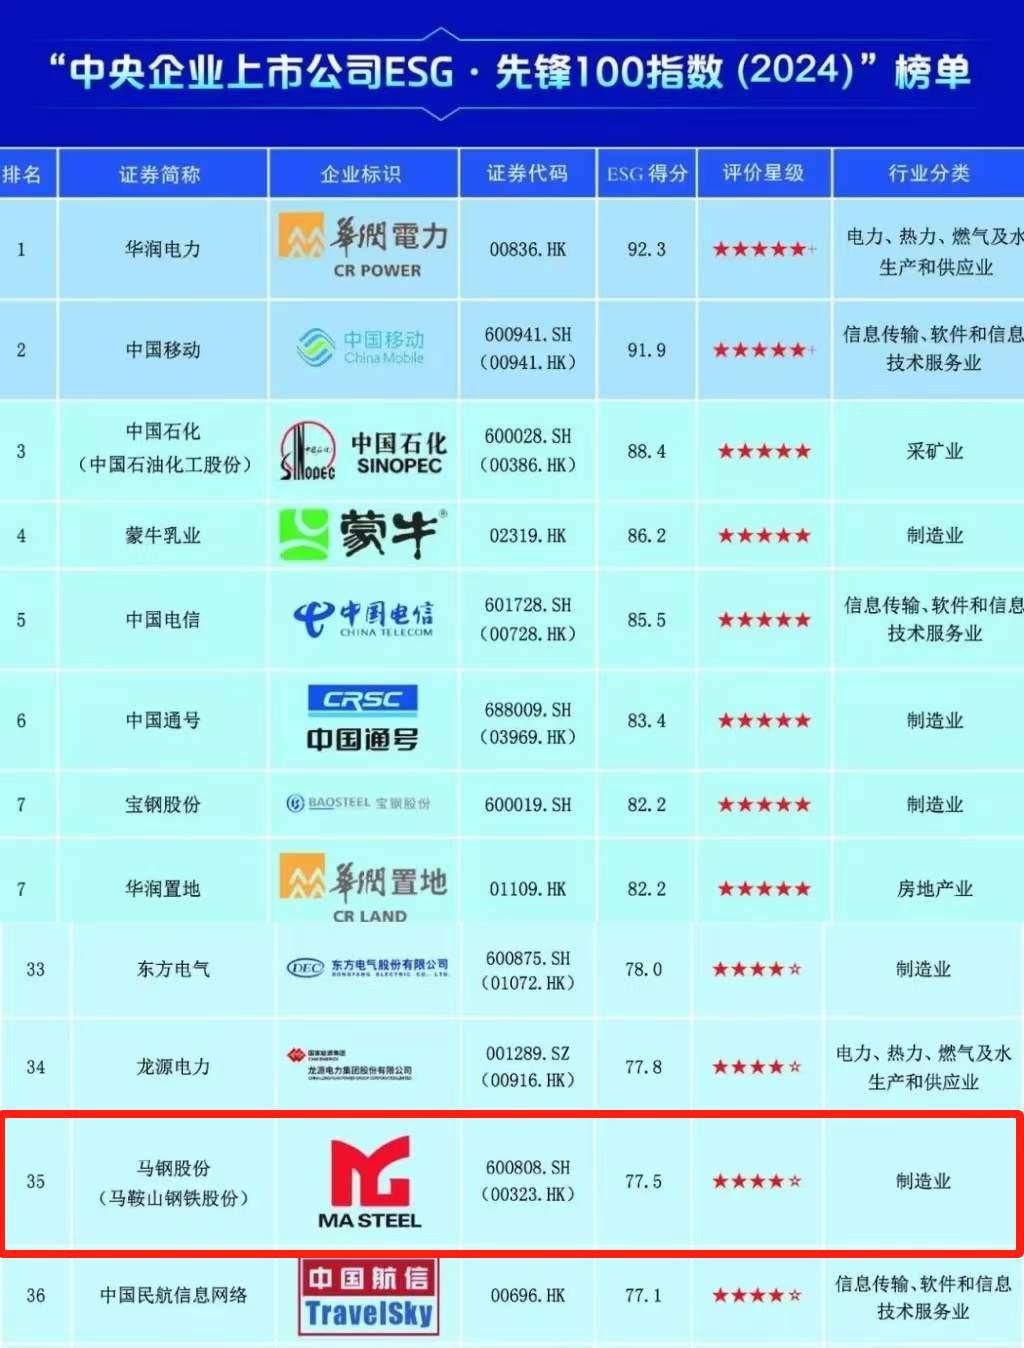The image size is (1024, 1348).
Task: Click stock code 688009.SH
Action: coord(528,710)
